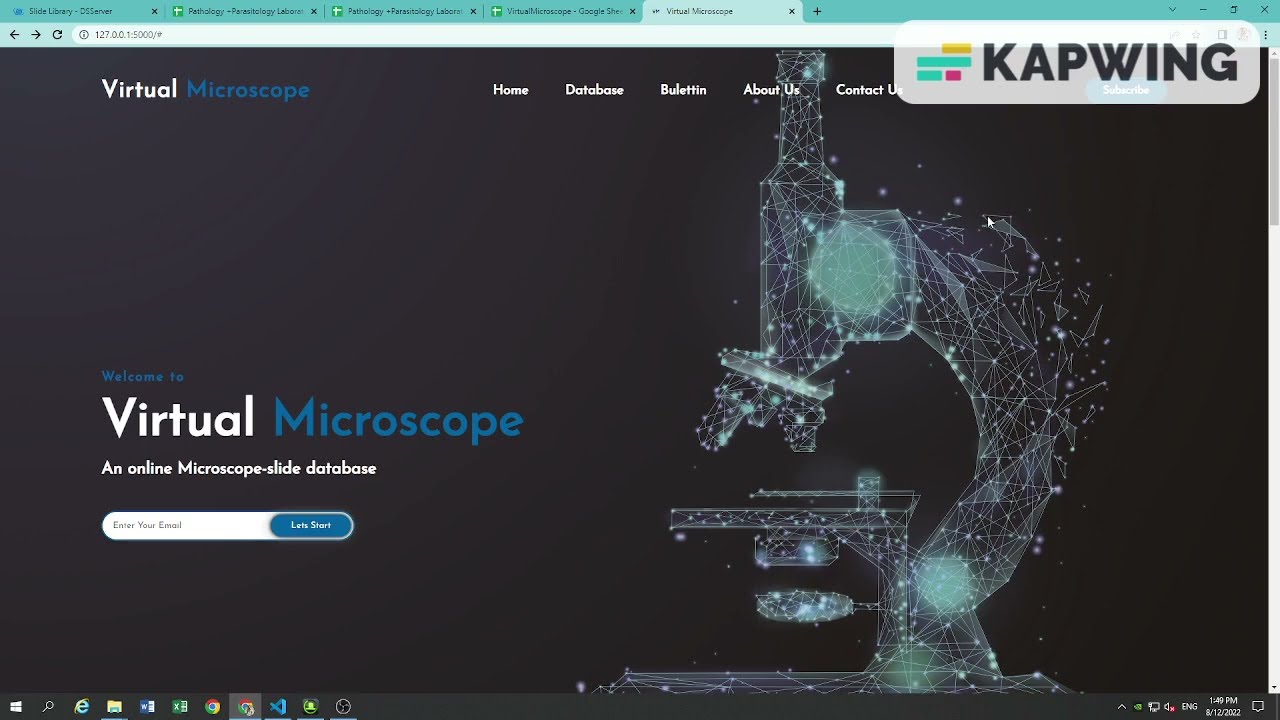Screen dimensions: 1280x720
Task: Open OBS Studio from the taskbar
Action: pos(343,707)
